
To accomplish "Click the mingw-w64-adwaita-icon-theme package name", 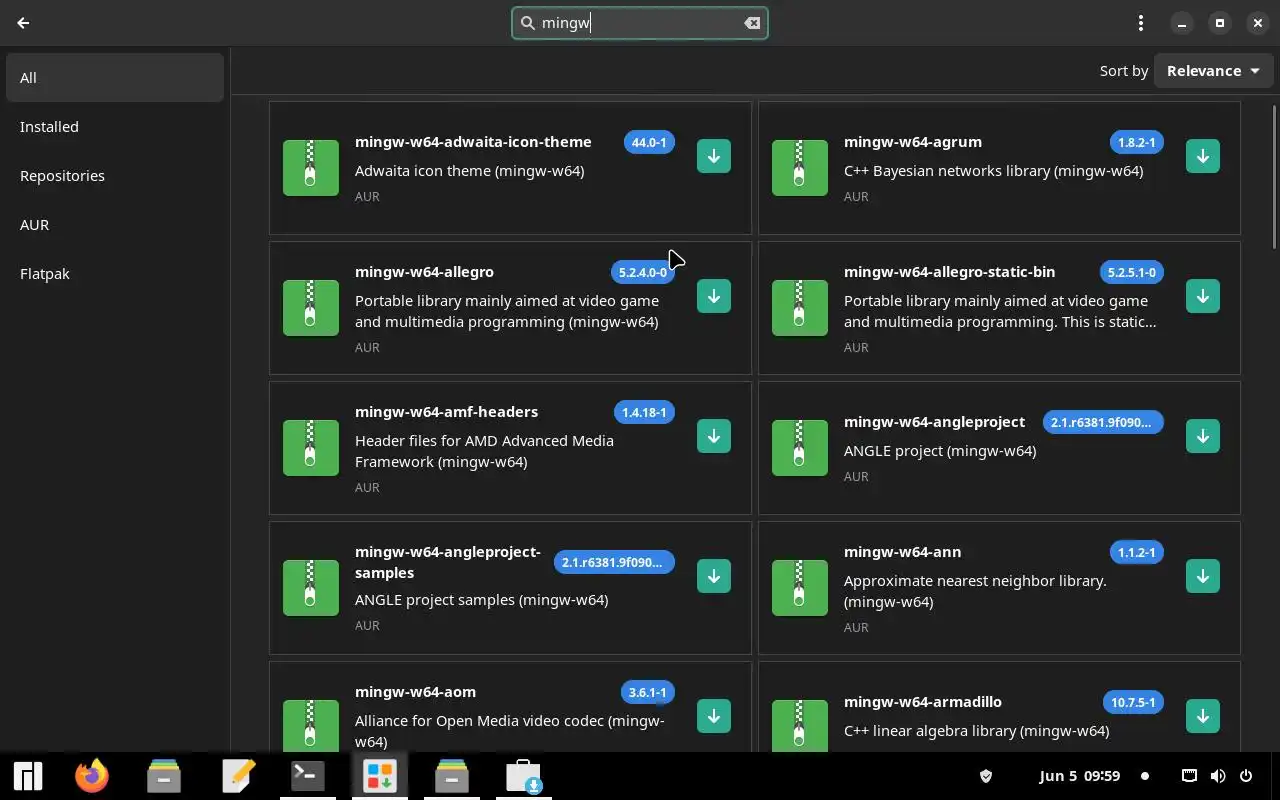I will point(473,142).
